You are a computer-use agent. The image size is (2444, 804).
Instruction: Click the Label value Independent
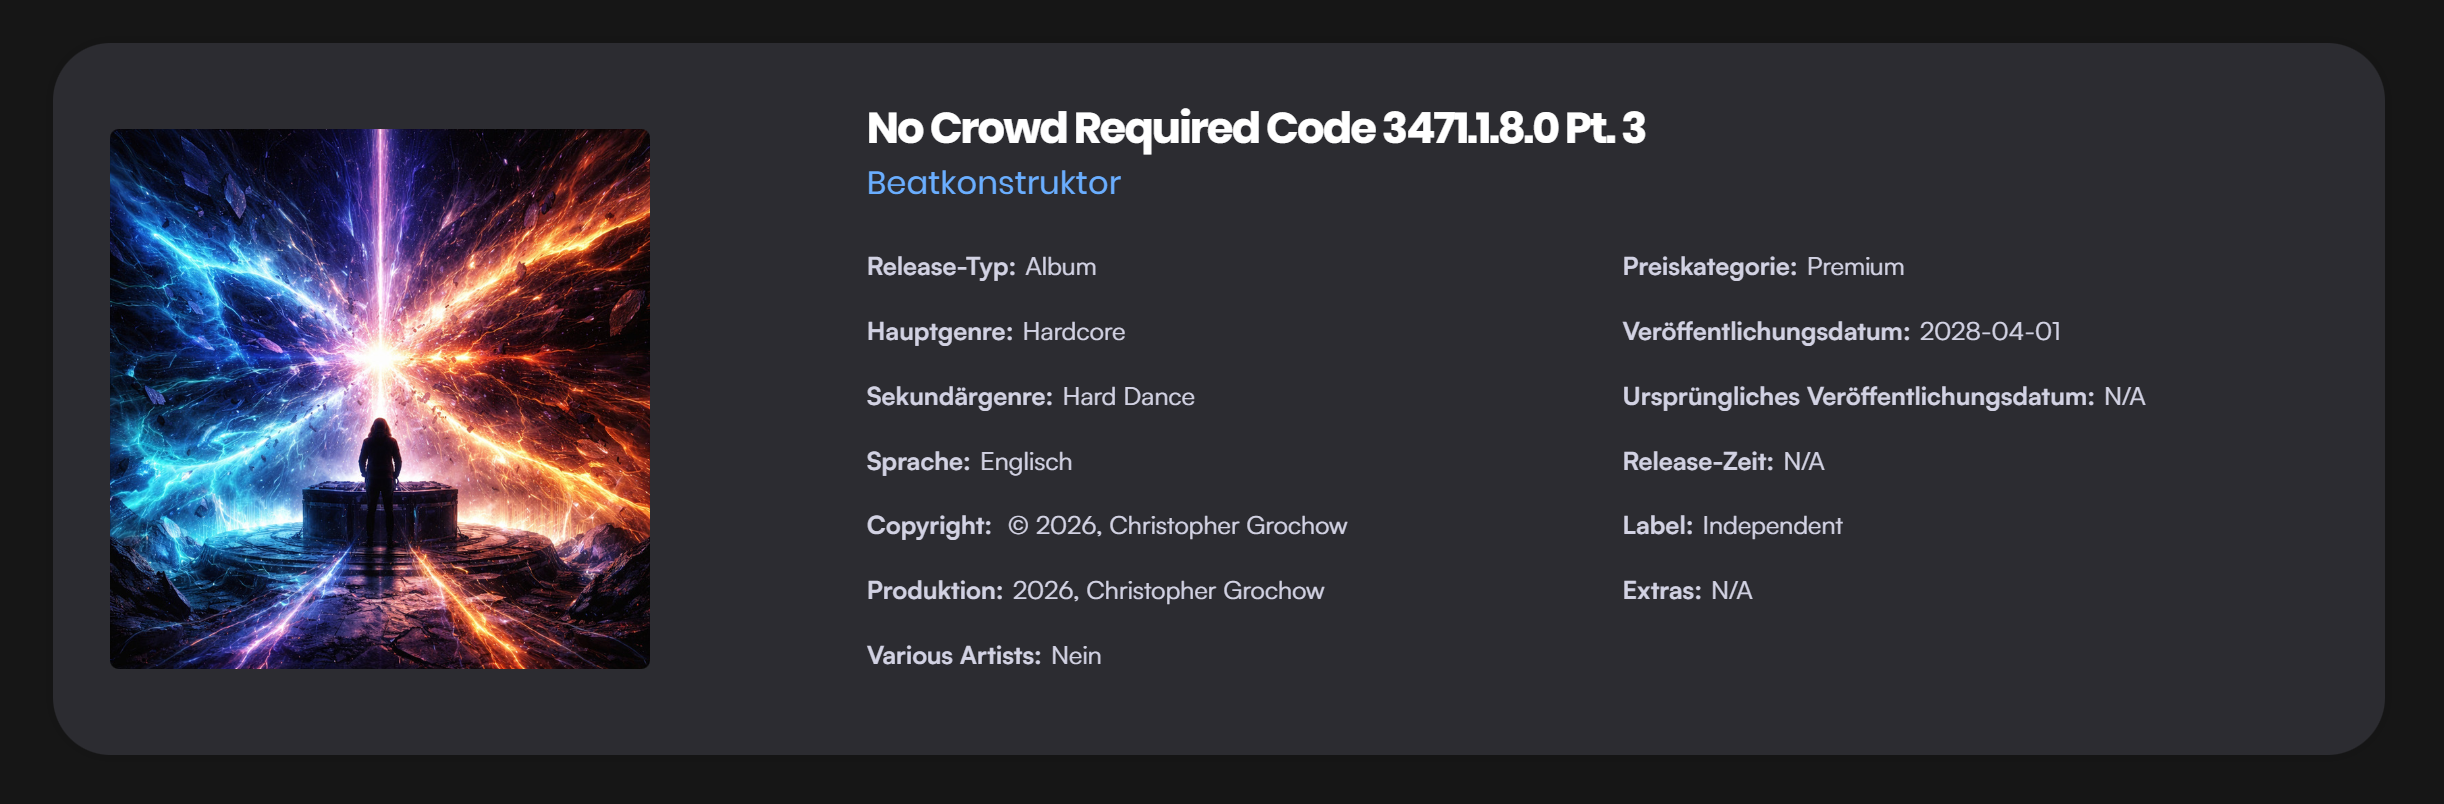click(x=1771, y=526)
